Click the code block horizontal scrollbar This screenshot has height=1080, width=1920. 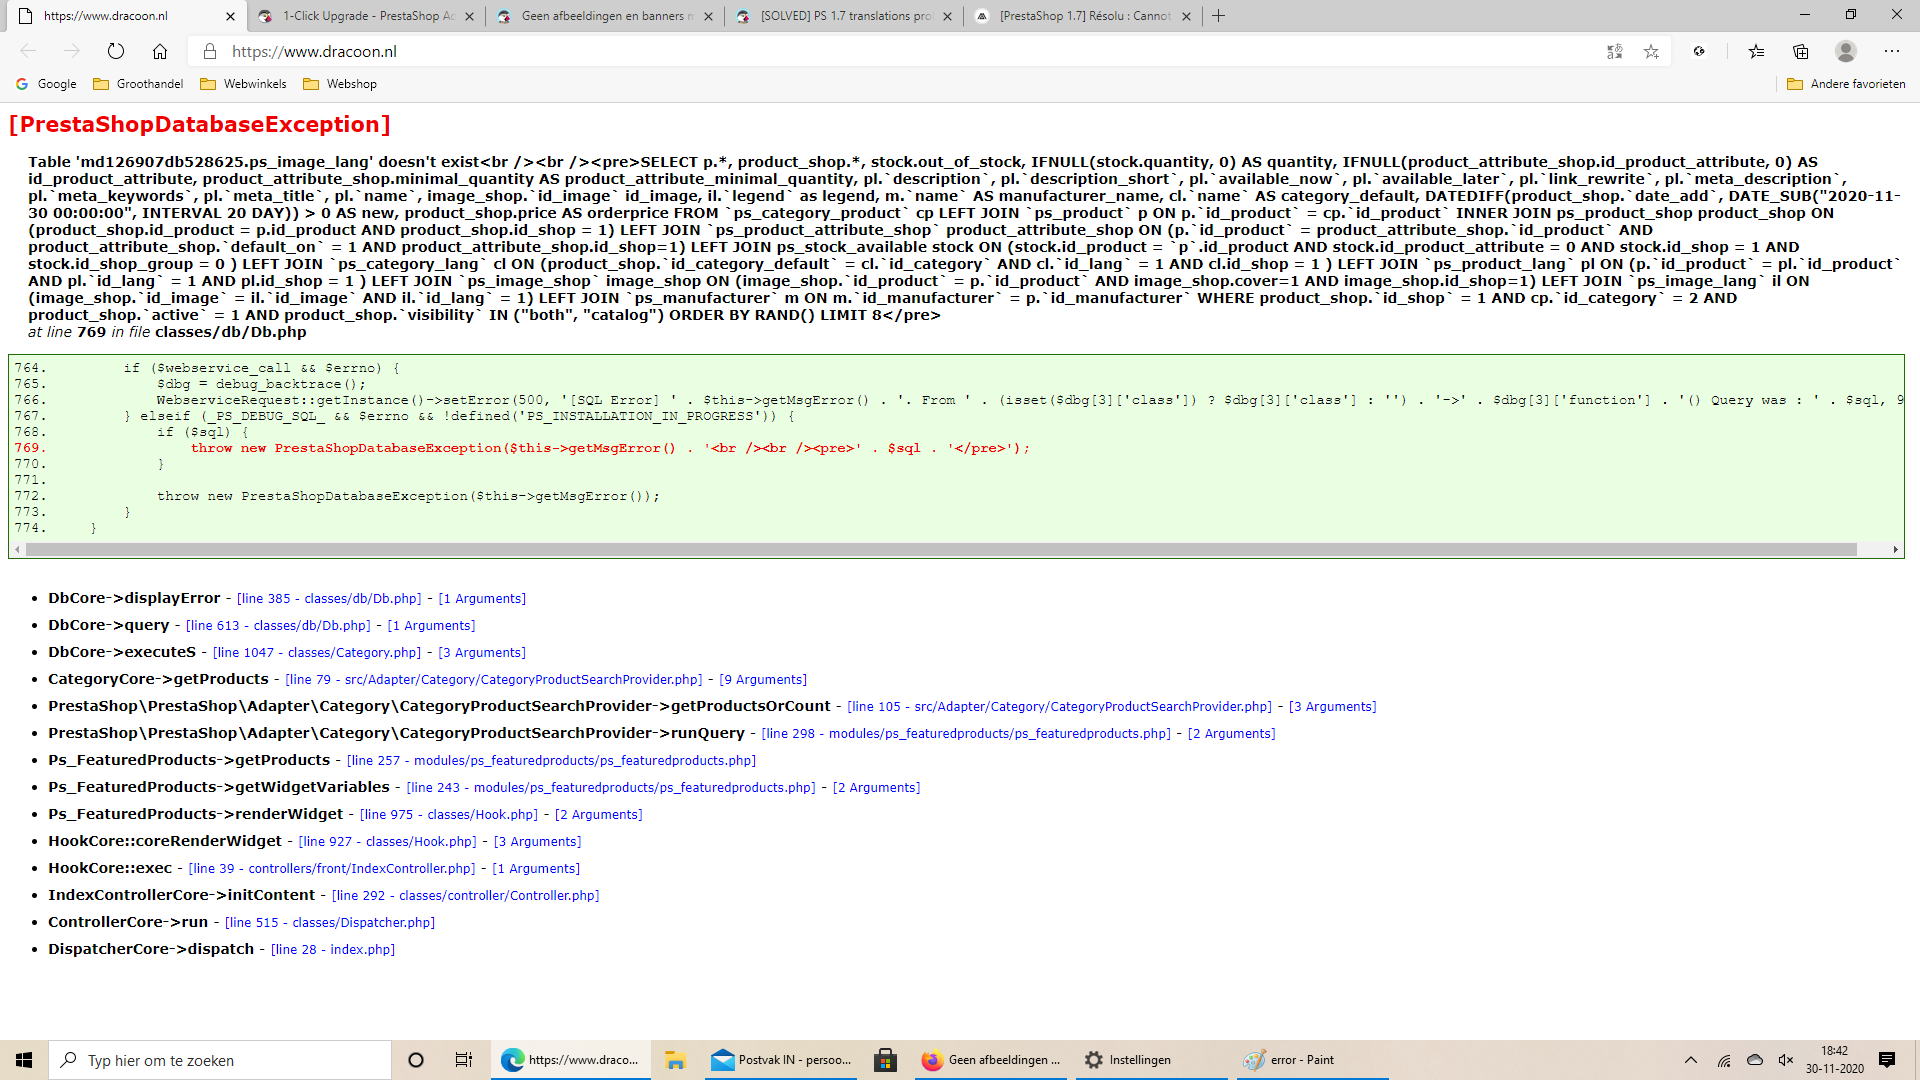(x=940, y=549)
